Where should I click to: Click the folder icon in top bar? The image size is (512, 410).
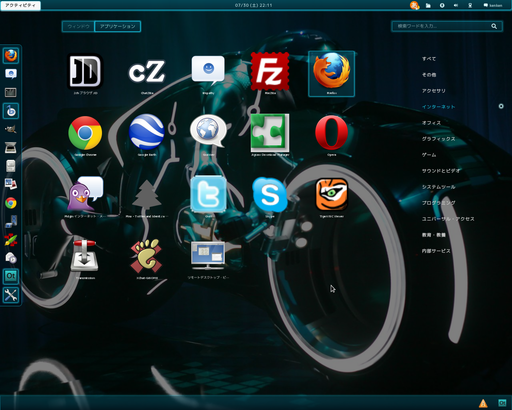428,5
